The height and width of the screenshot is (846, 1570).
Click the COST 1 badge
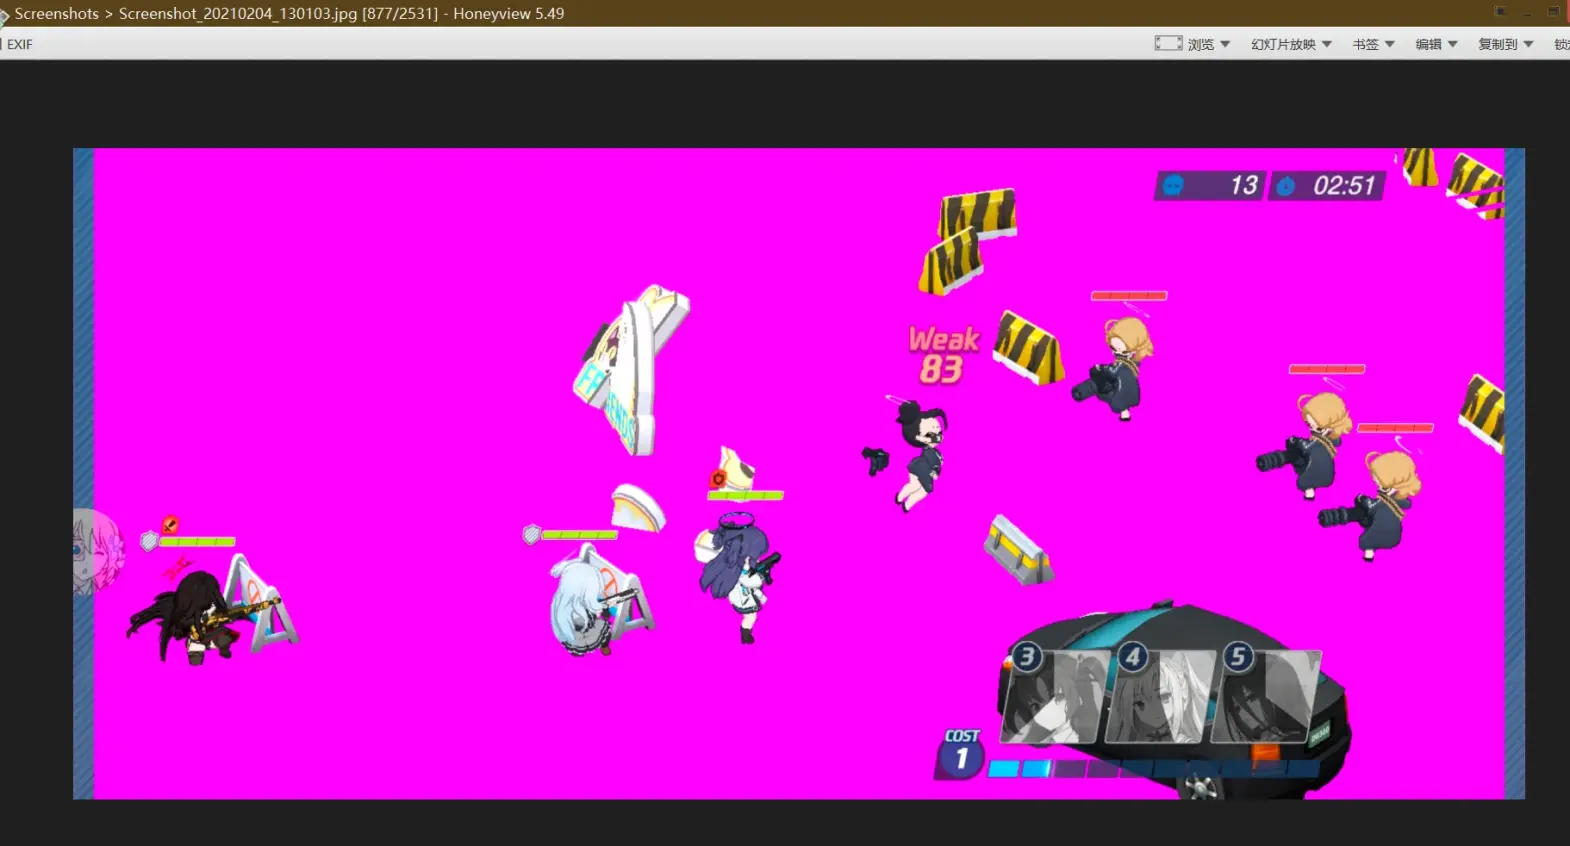click(961, 753)
